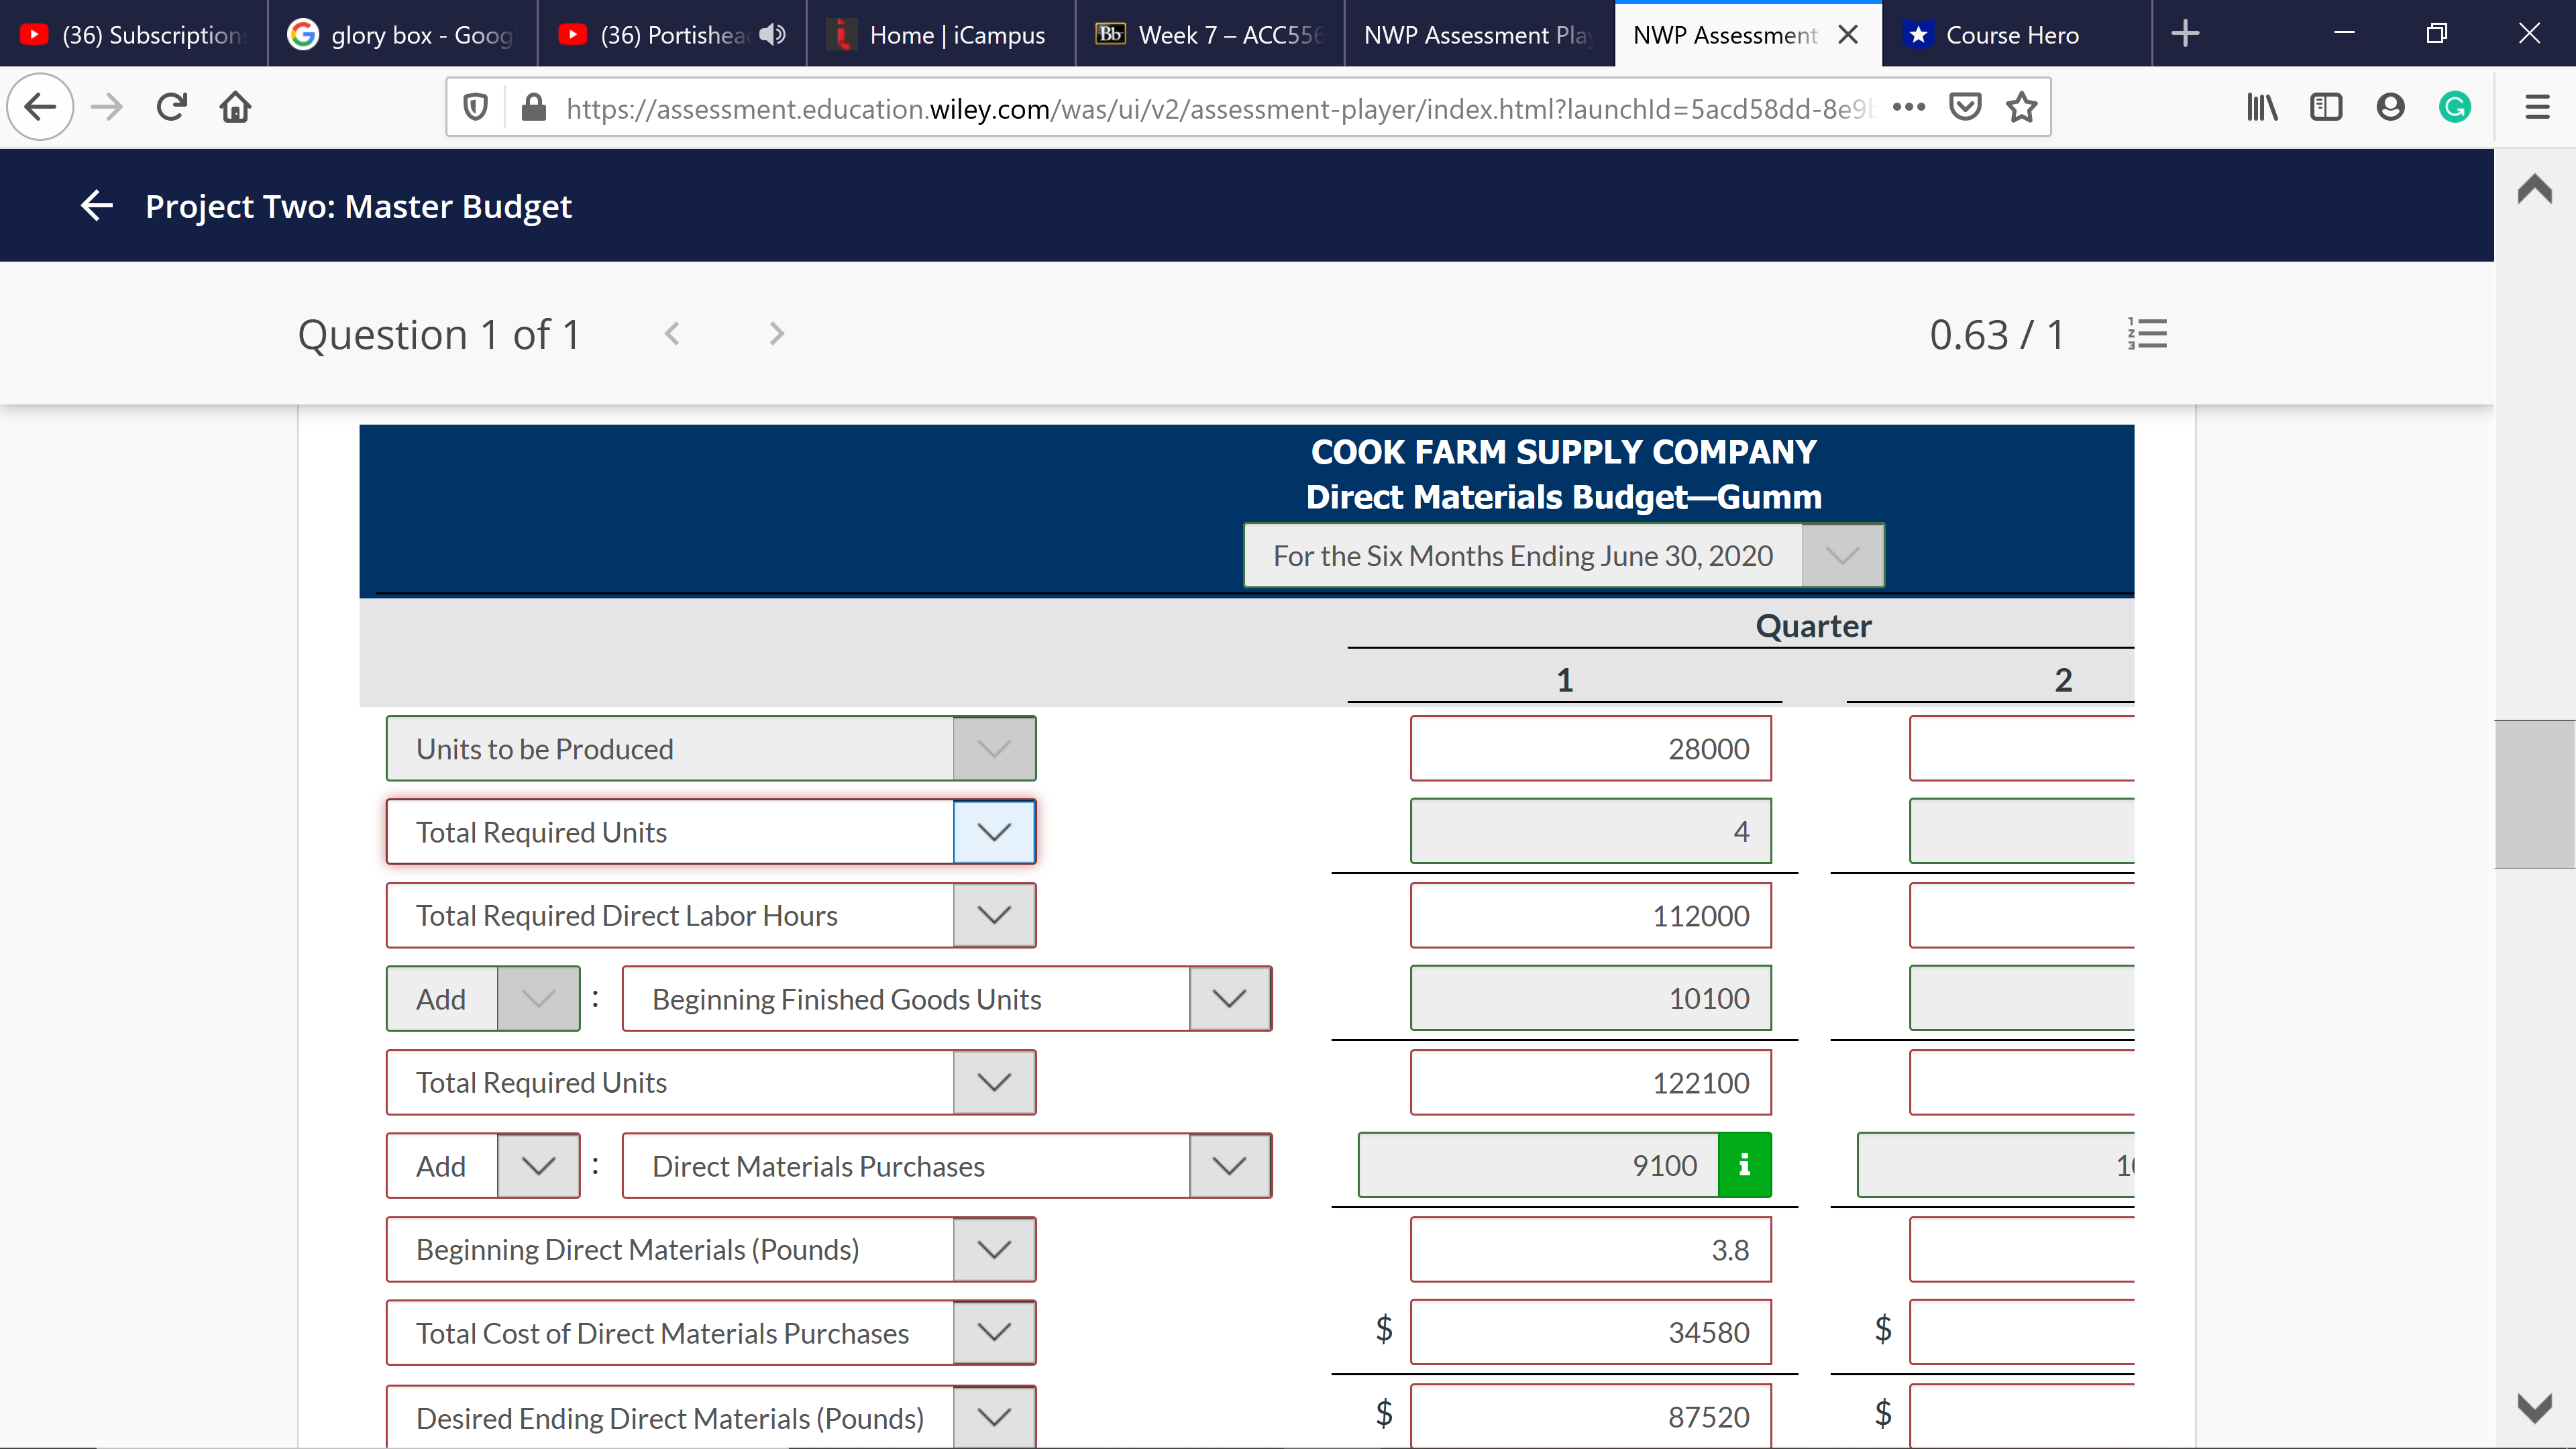This screenshot has height=1449, width=2576.
Task: Click the back arrow beside Project Two title
Action: pos(97,206)
